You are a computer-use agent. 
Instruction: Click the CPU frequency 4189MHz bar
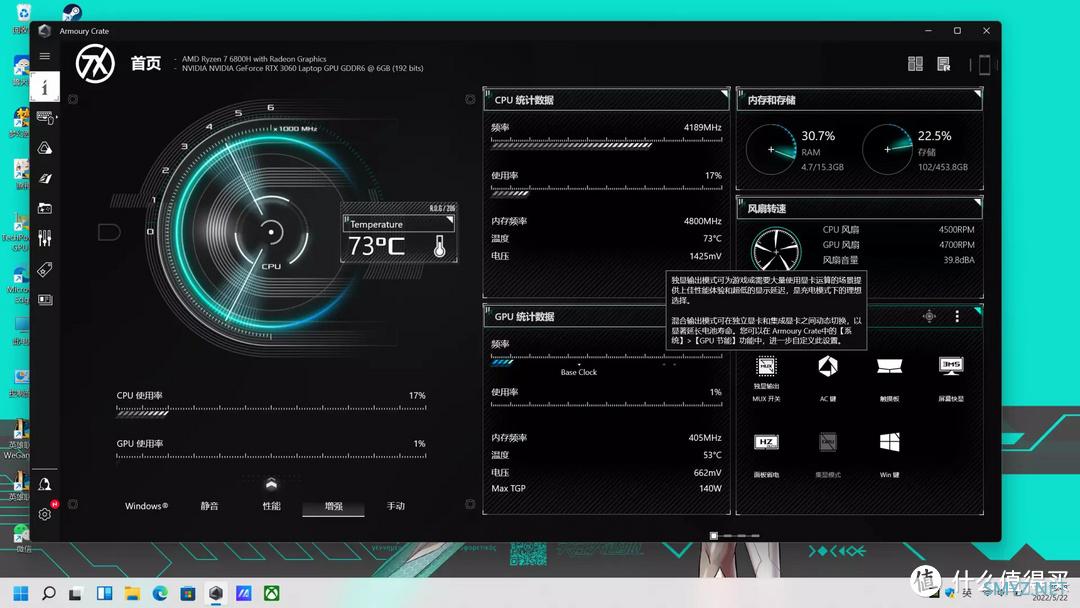(607, 143)
